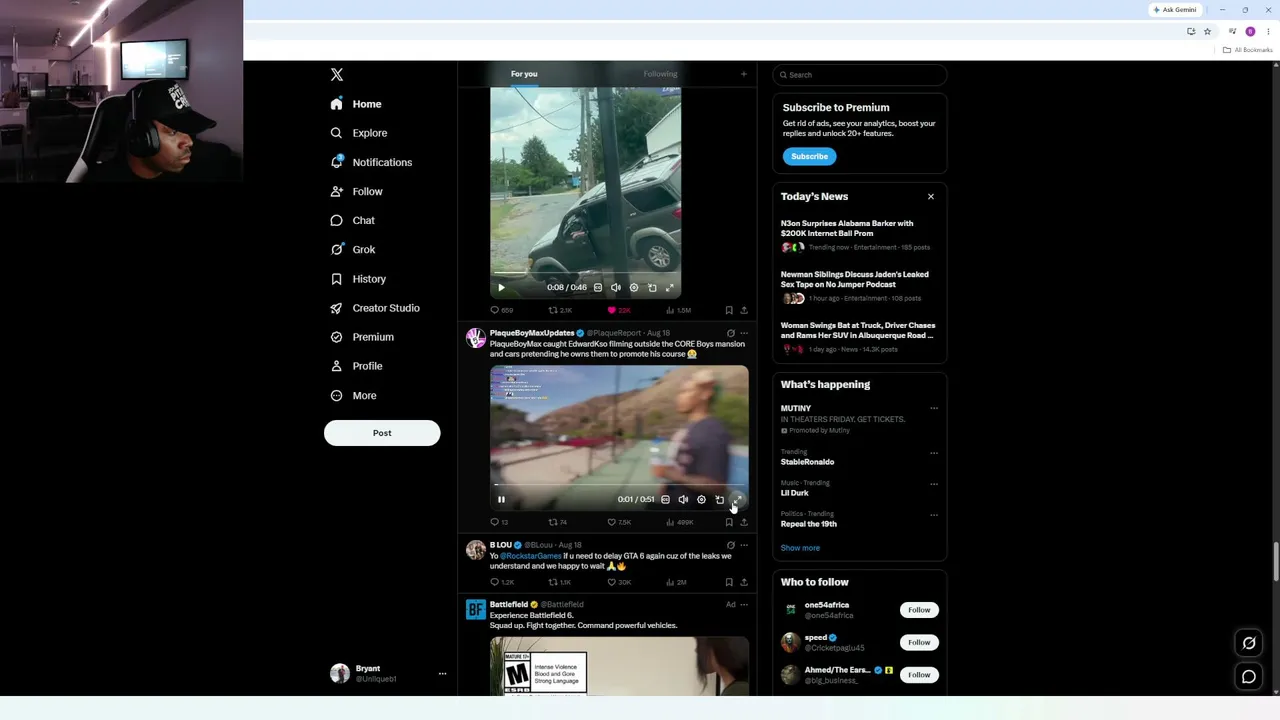Open more options for StableRonaldo trend
Image resolution: width=1280 pixels, height=720 pixels.
coord(934,453)
